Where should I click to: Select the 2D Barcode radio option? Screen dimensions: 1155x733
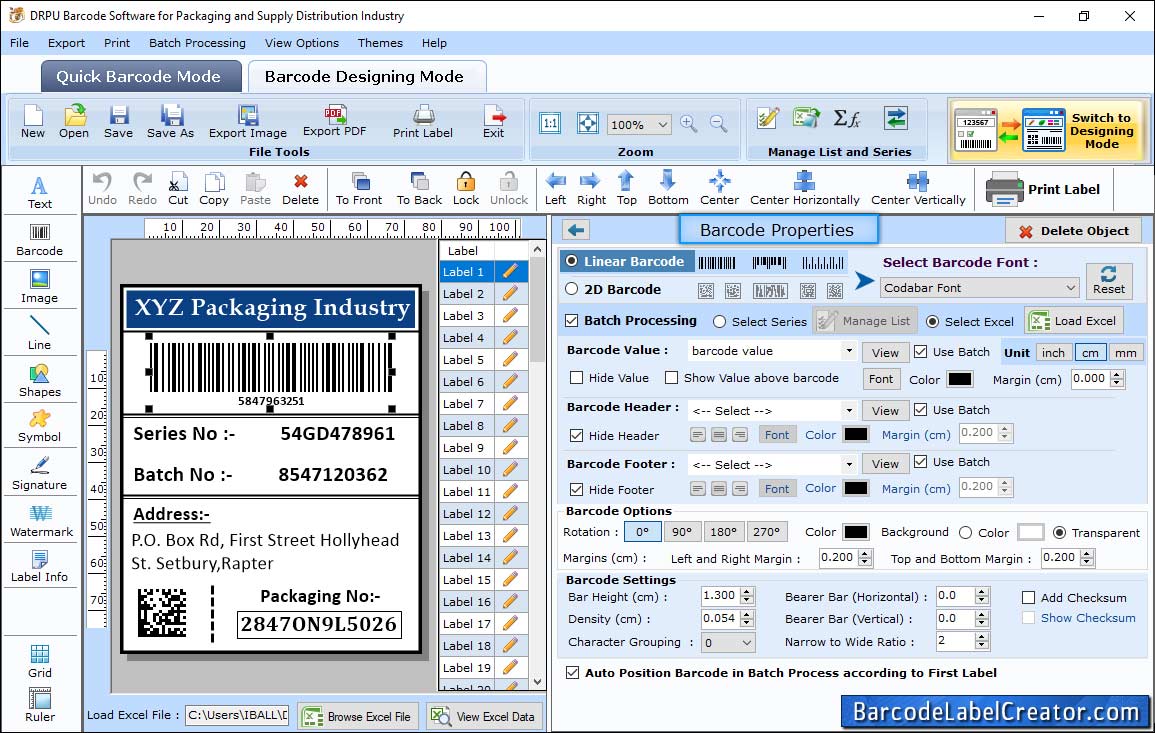click(x=572, y=289)
